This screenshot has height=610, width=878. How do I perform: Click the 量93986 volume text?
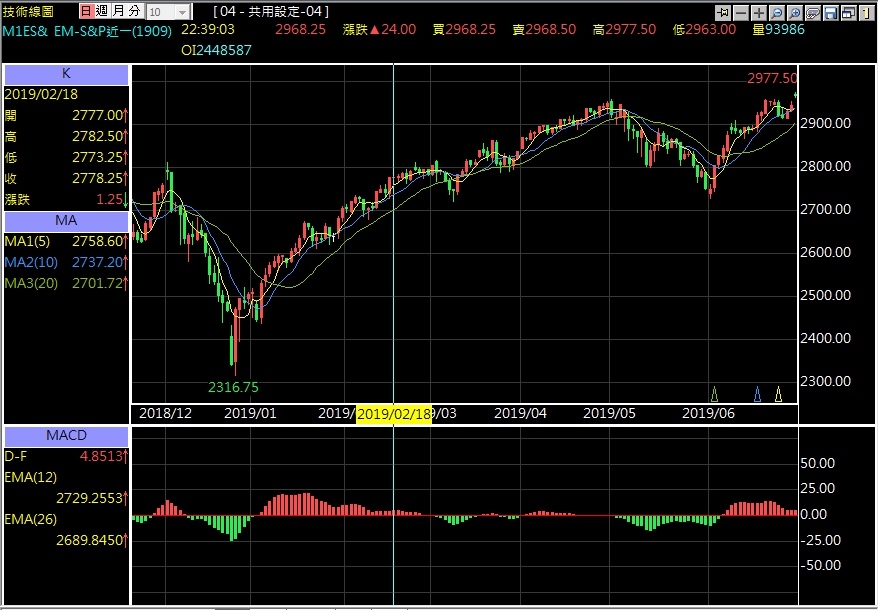pos(778,30)
